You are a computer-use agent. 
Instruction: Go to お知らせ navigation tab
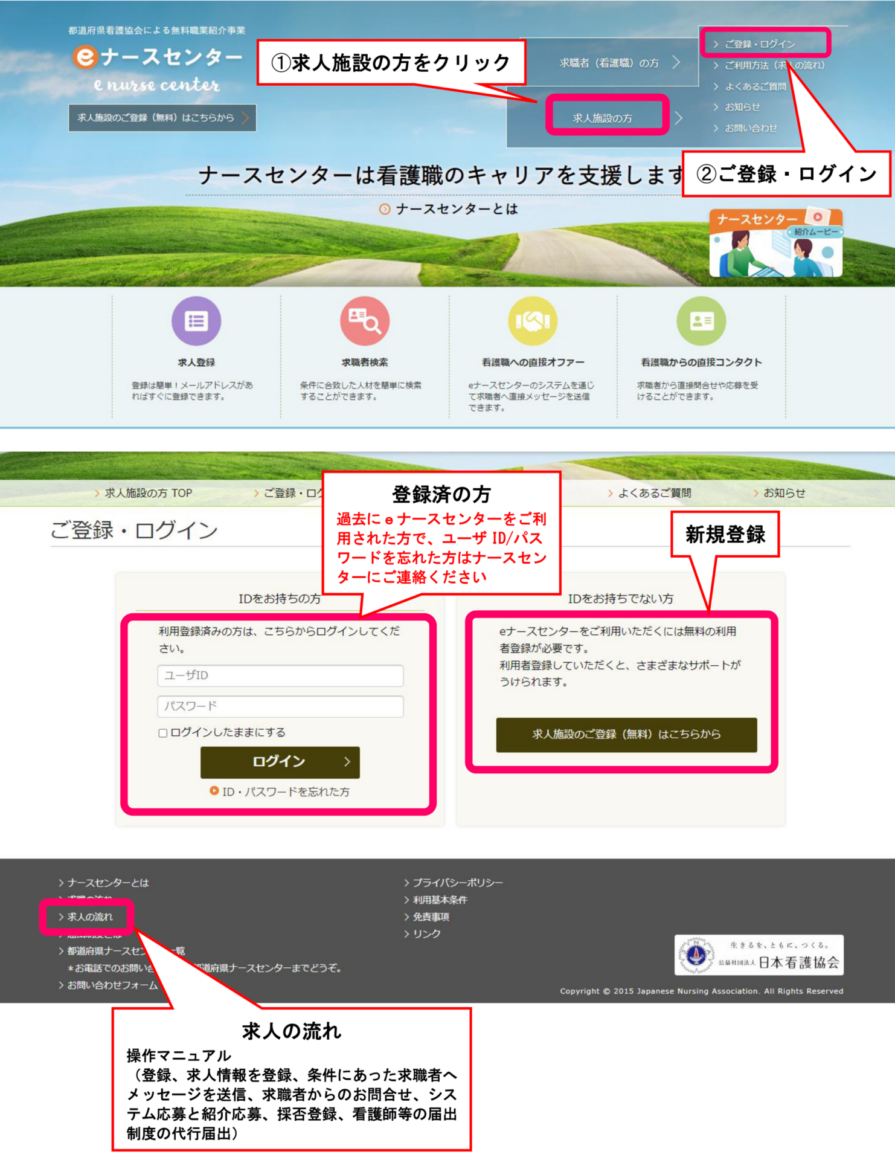pyautogui.click(x=779, y=493)
